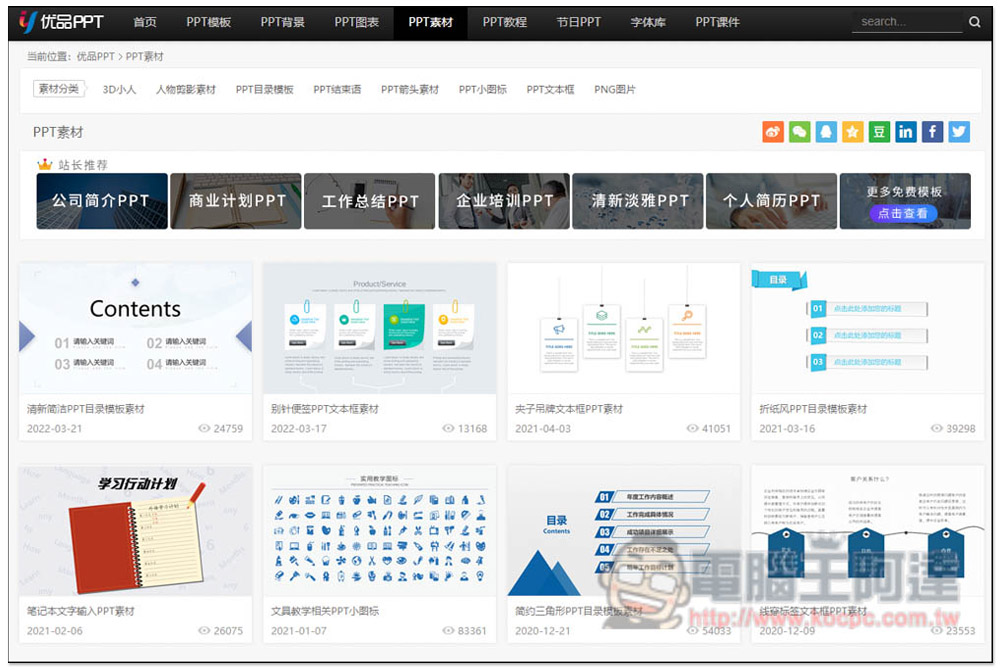The image size is (1000, 670).
Task: Click the QQ penguin share icon
Action: pyautogui.click(x=826, y=132)
